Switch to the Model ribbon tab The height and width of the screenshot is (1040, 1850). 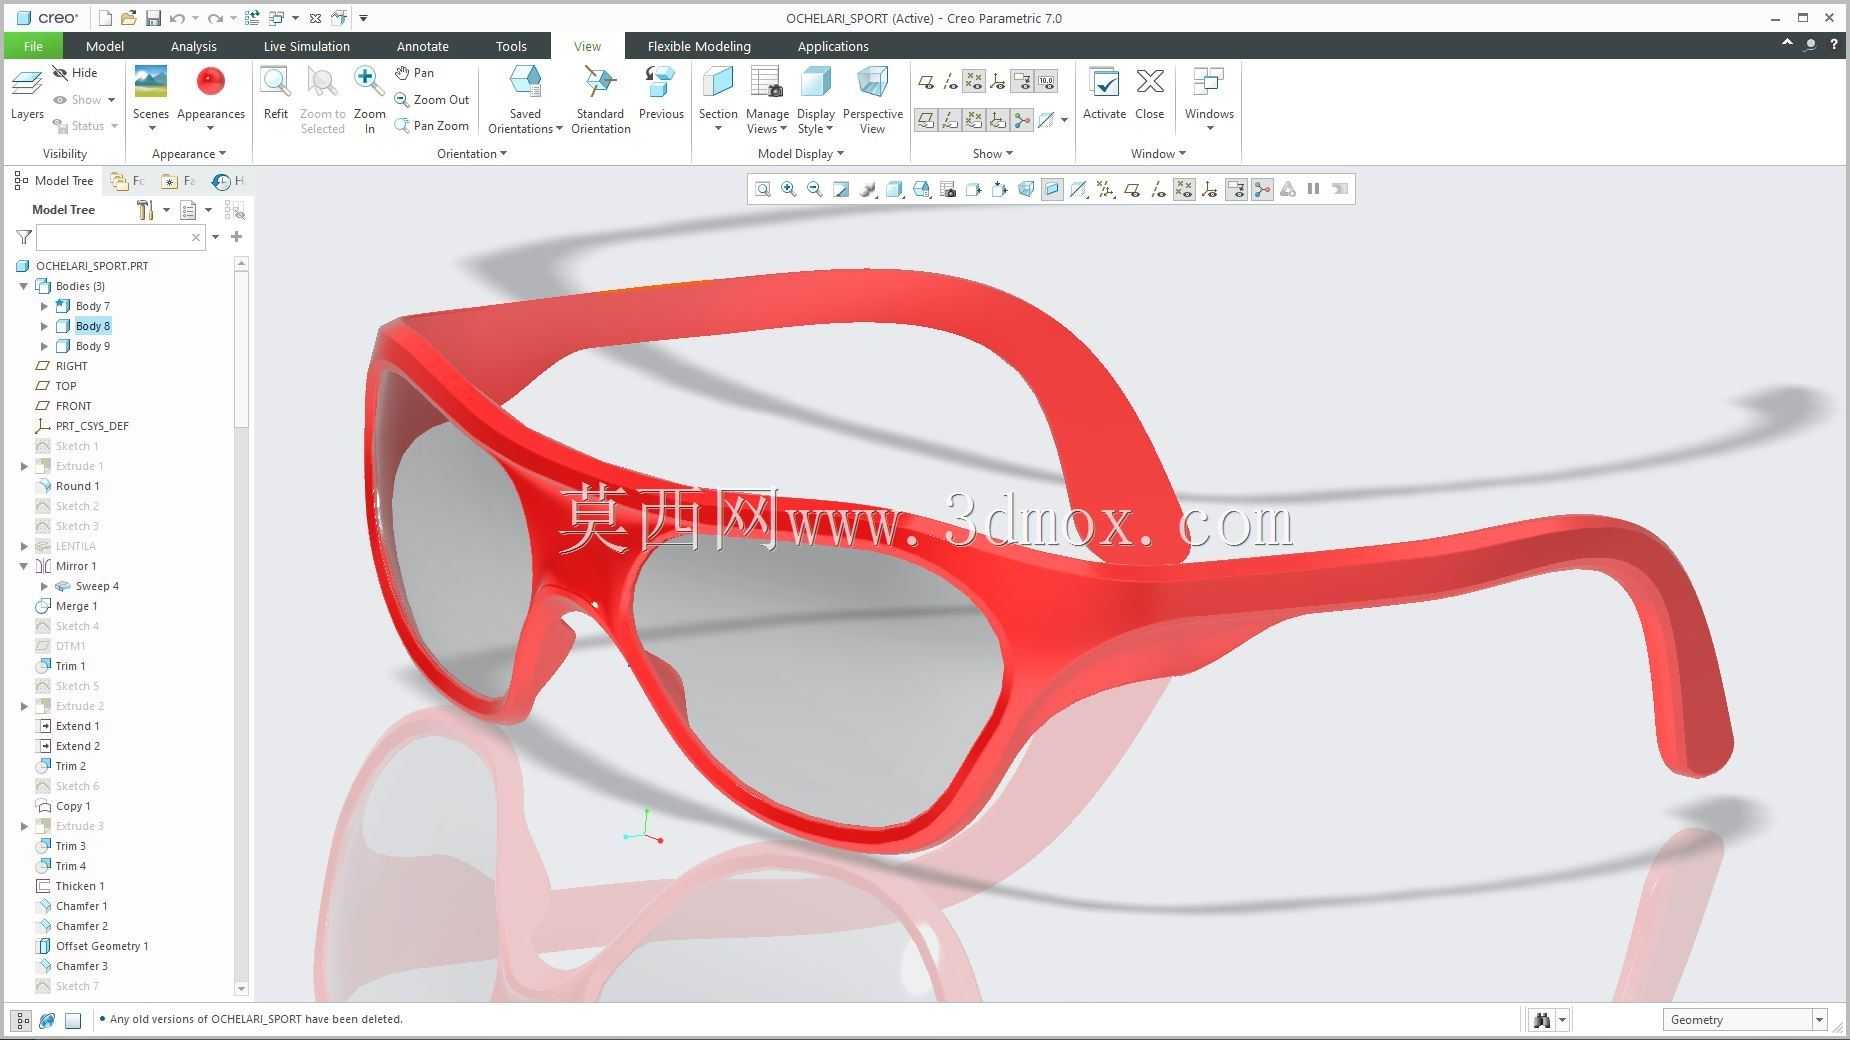tap(105, 46)
